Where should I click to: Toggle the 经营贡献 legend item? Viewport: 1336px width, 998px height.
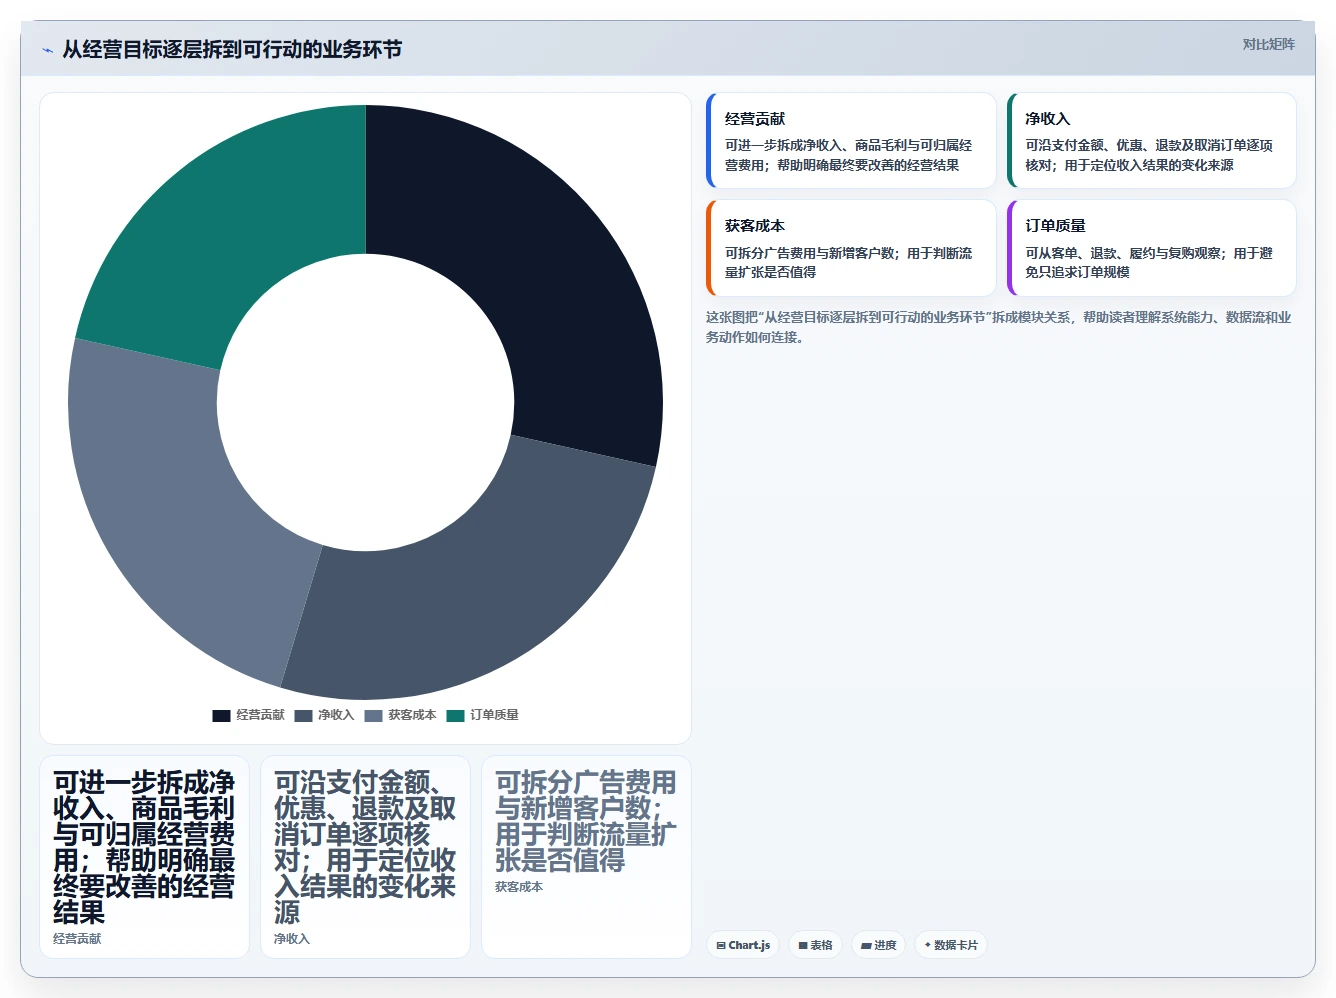249,715
